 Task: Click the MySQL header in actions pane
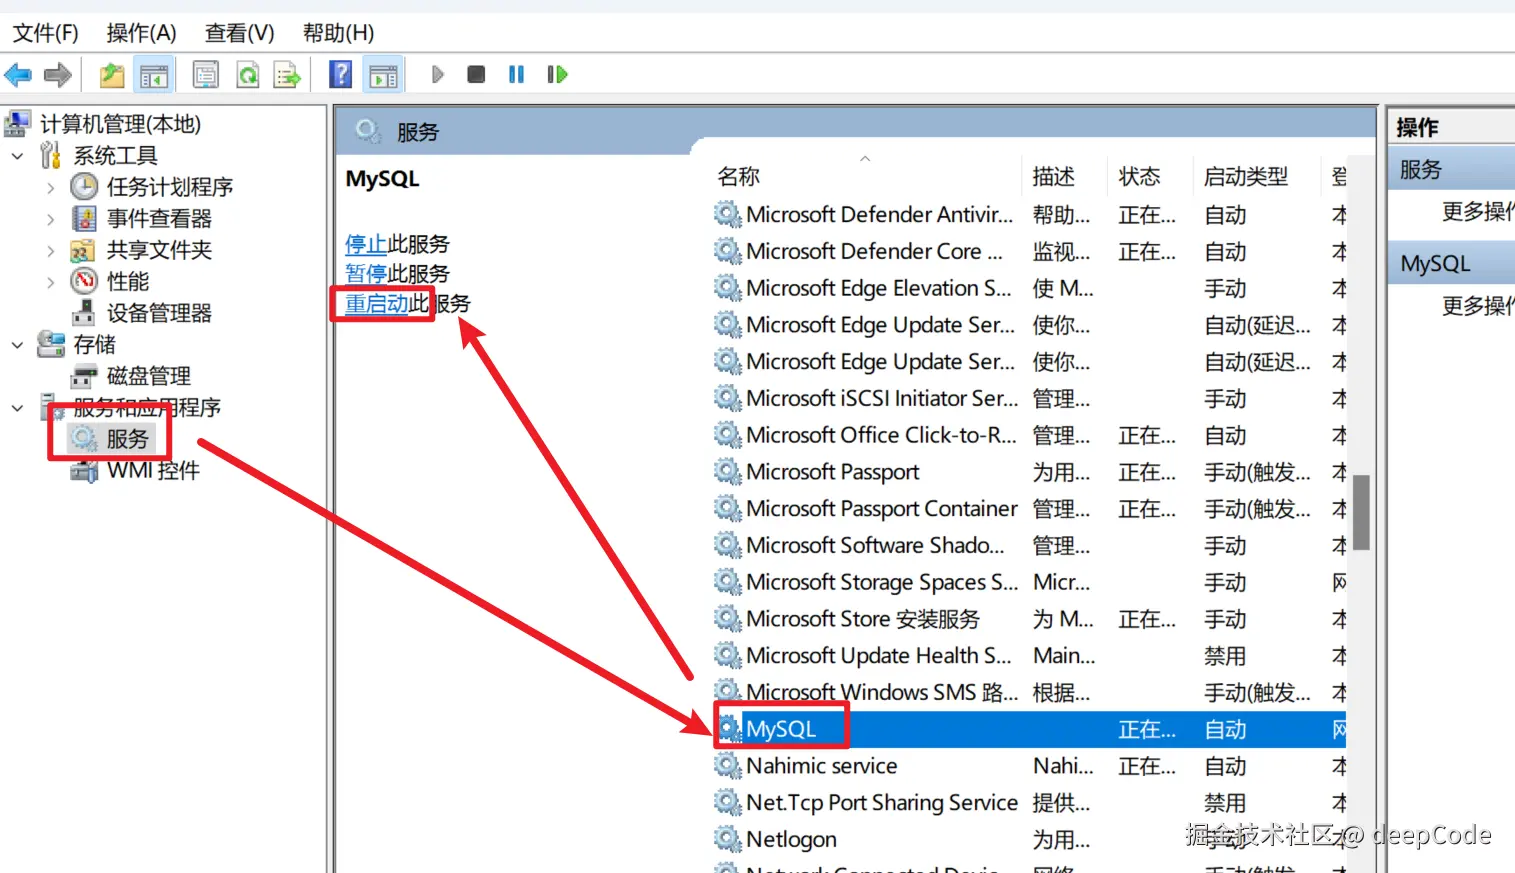coord(1452,264)
